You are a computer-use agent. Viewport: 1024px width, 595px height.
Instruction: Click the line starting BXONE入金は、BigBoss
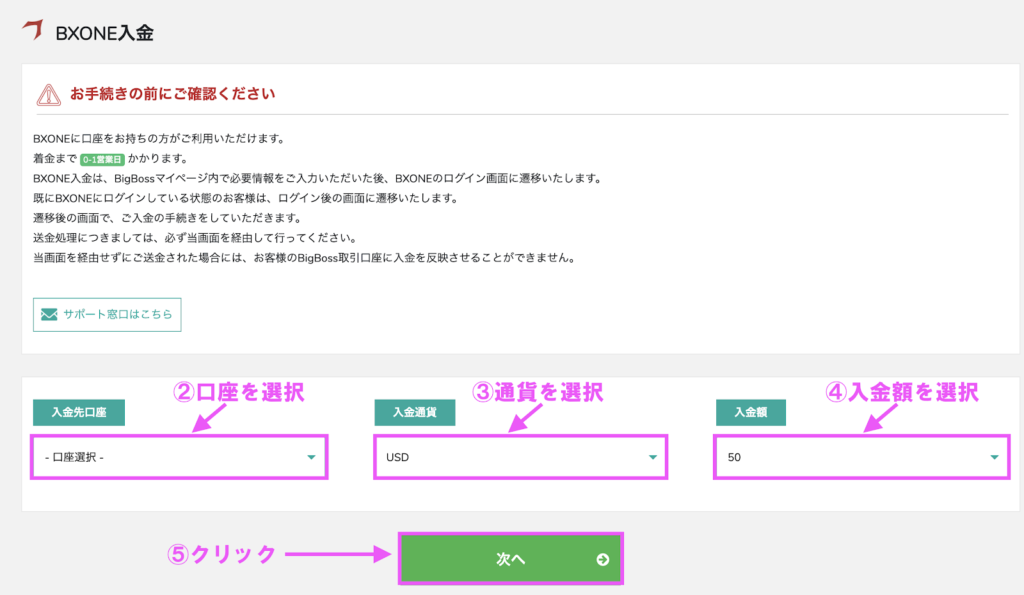pyautogui.click(x=317, y=178)
